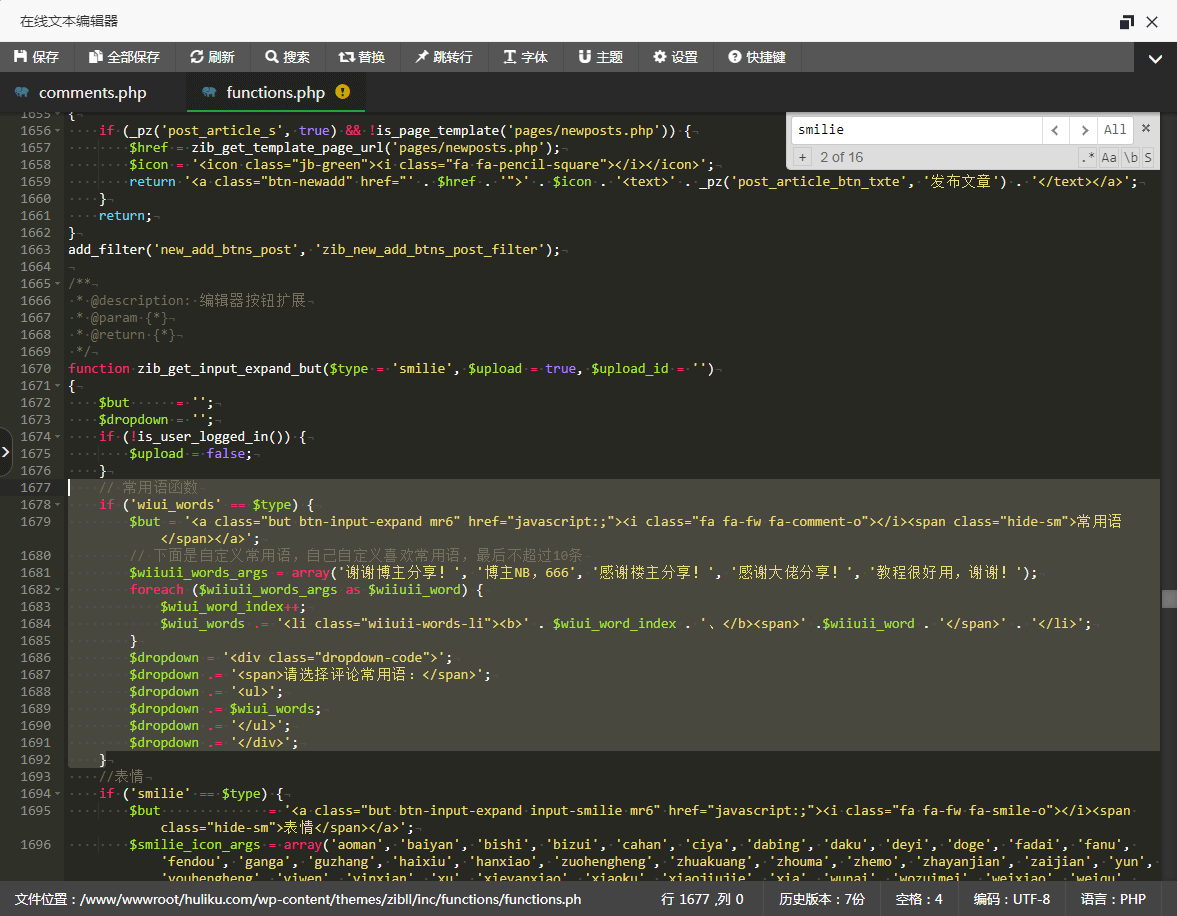Toggle whole word search (\b)
Viewport: 1177px width, 916px height.
tap(1130, 157)
